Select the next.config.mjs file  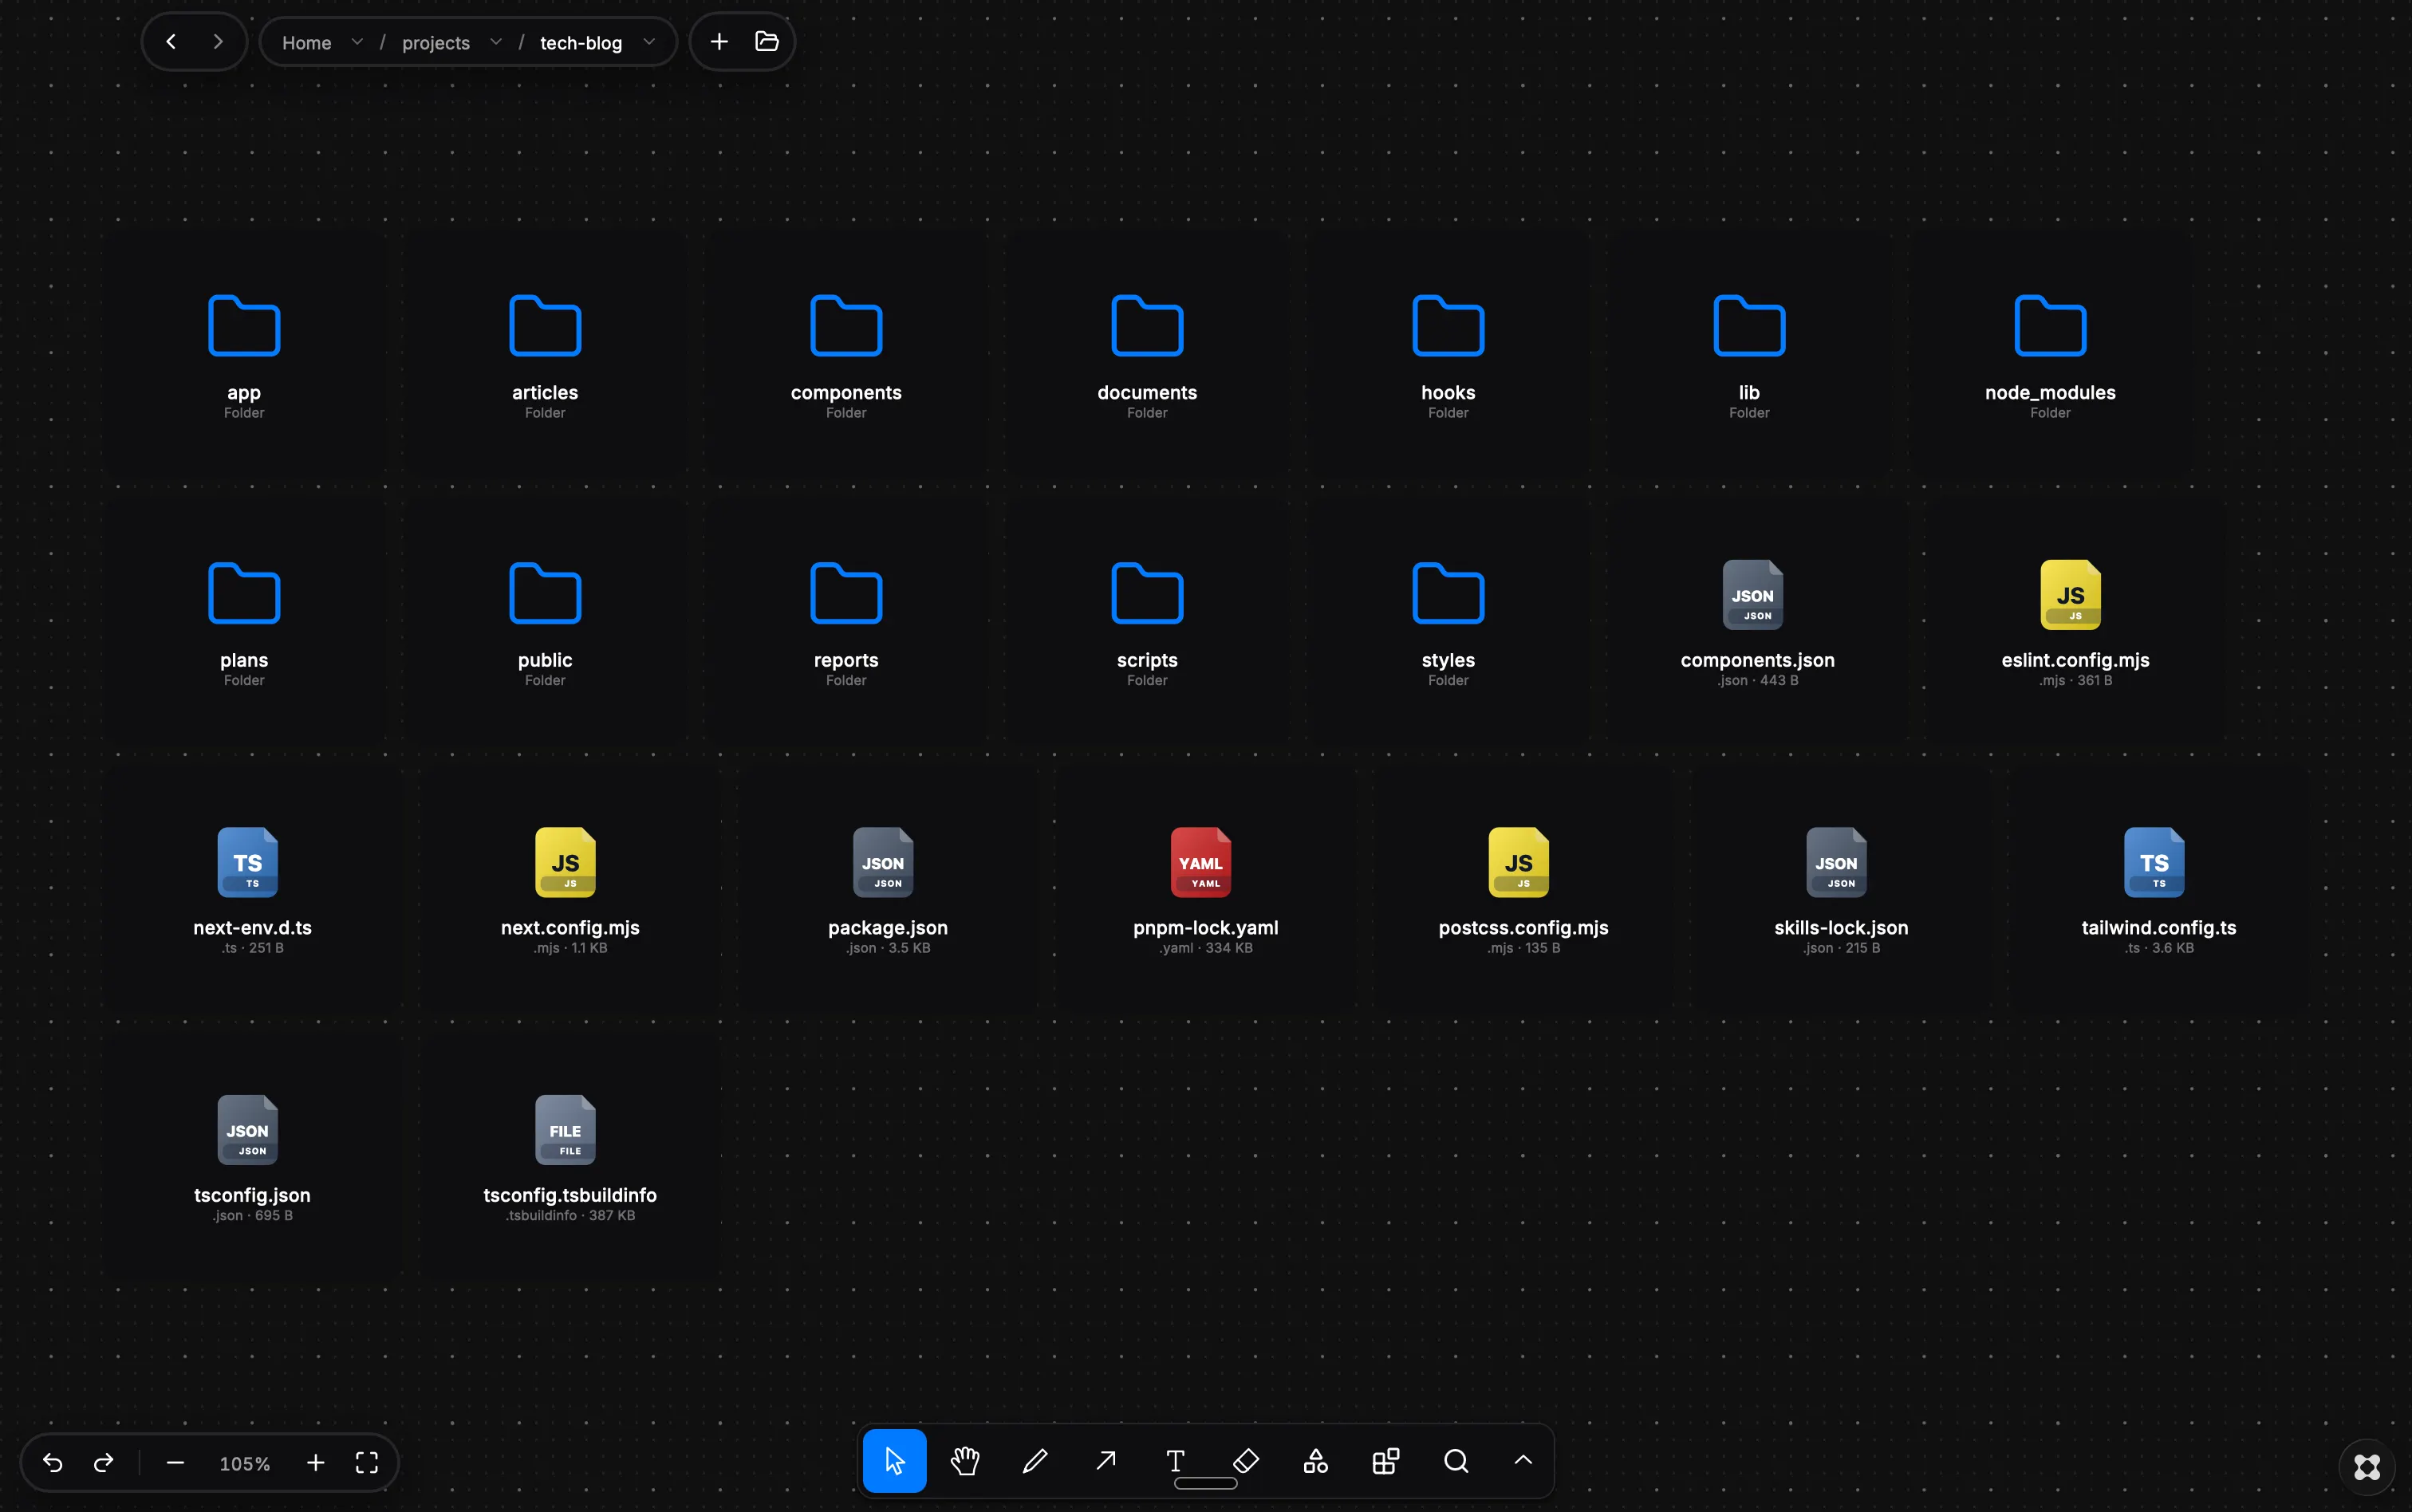pyautogui.click(x=570, y=891)
